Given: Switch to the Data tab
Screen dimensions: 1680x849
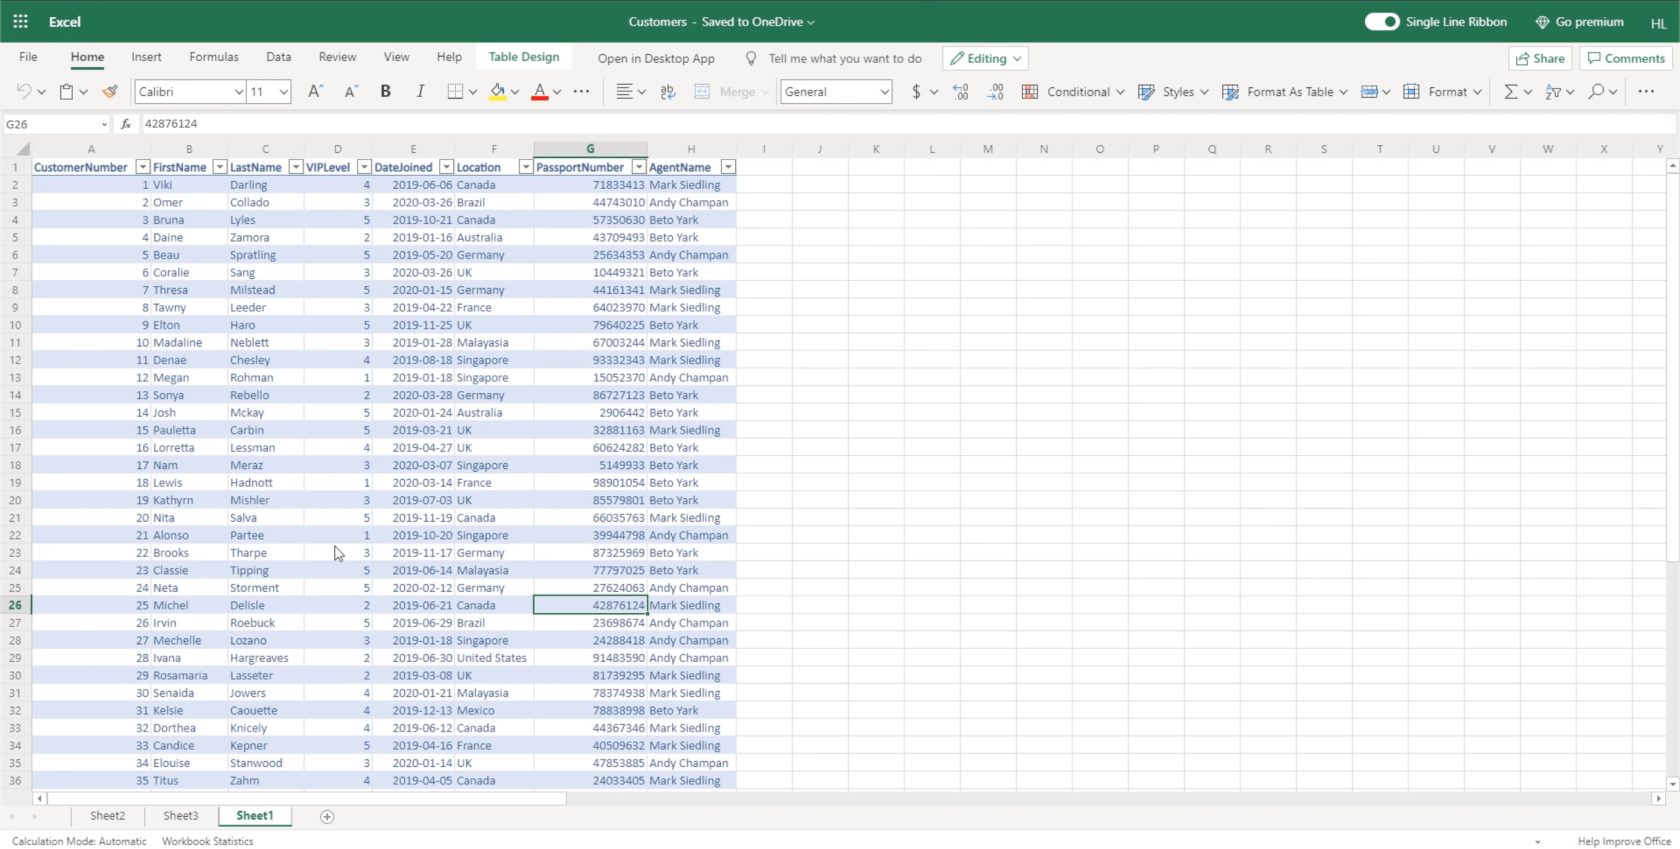Looking at the screenshot, I should (279, 57).
